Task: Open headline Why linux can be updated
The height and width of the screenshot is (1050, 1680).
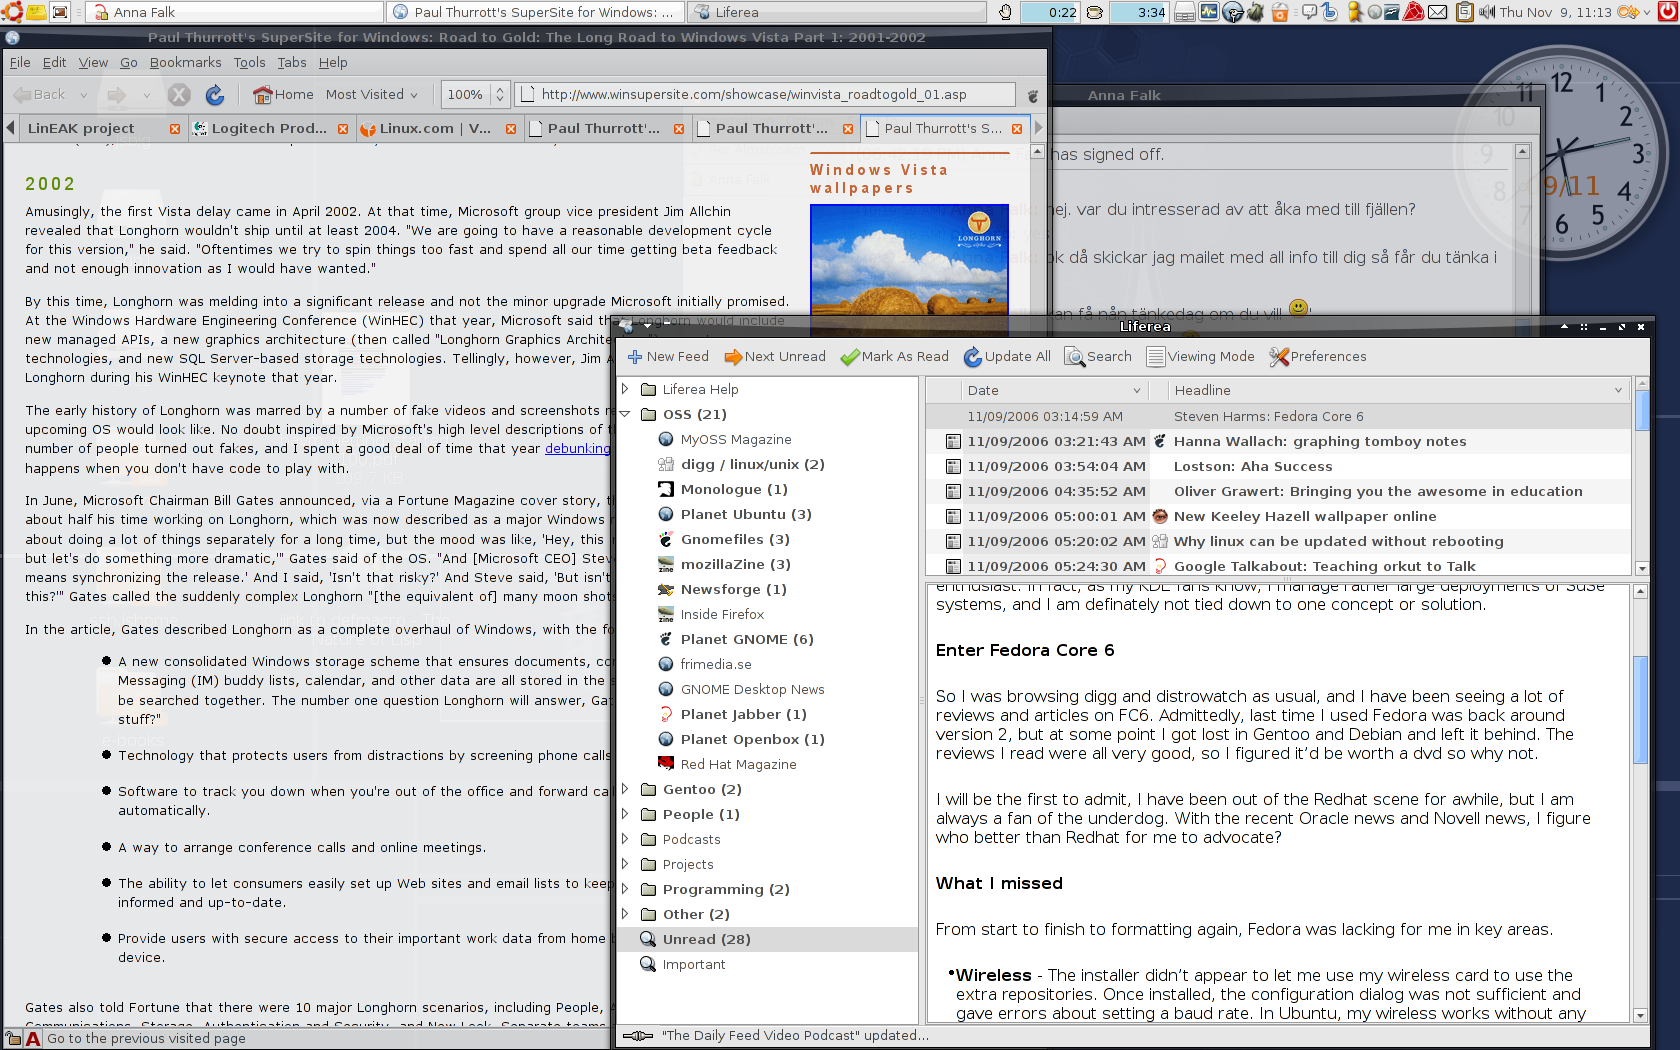Action: click(x=1338, y=541)
